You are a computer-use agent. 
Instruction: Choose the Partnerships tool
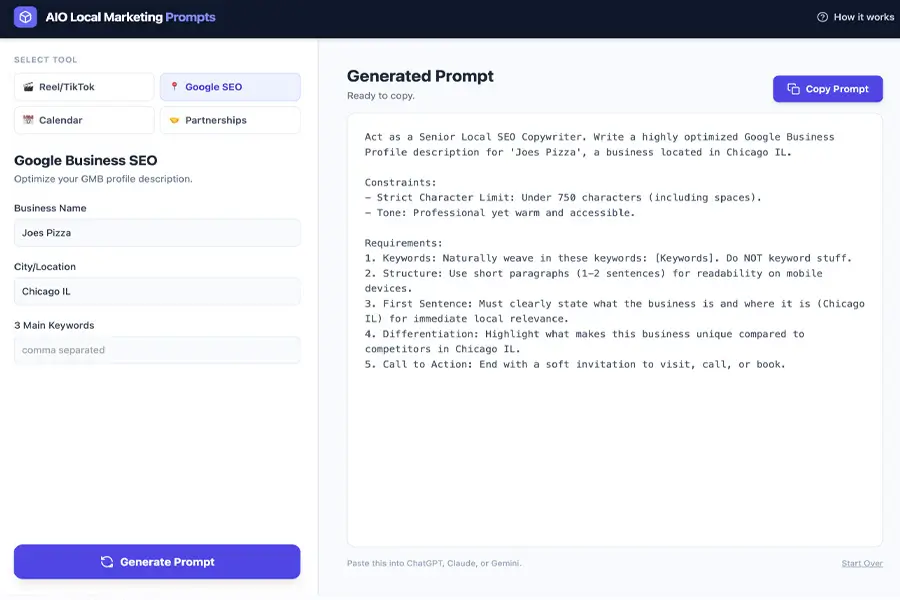pos(230,120)
